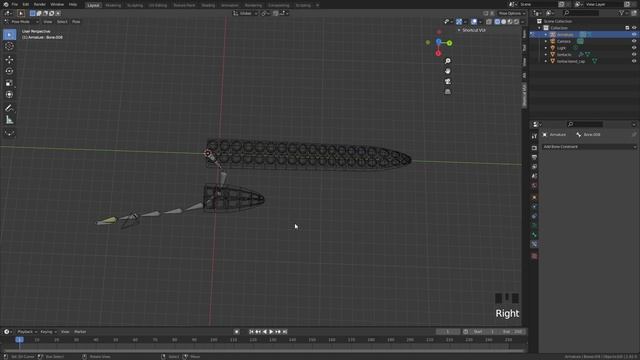Viewport: 640px width, 360px height.
Task: Select the Transform tool
Action: tap(9, 95)
